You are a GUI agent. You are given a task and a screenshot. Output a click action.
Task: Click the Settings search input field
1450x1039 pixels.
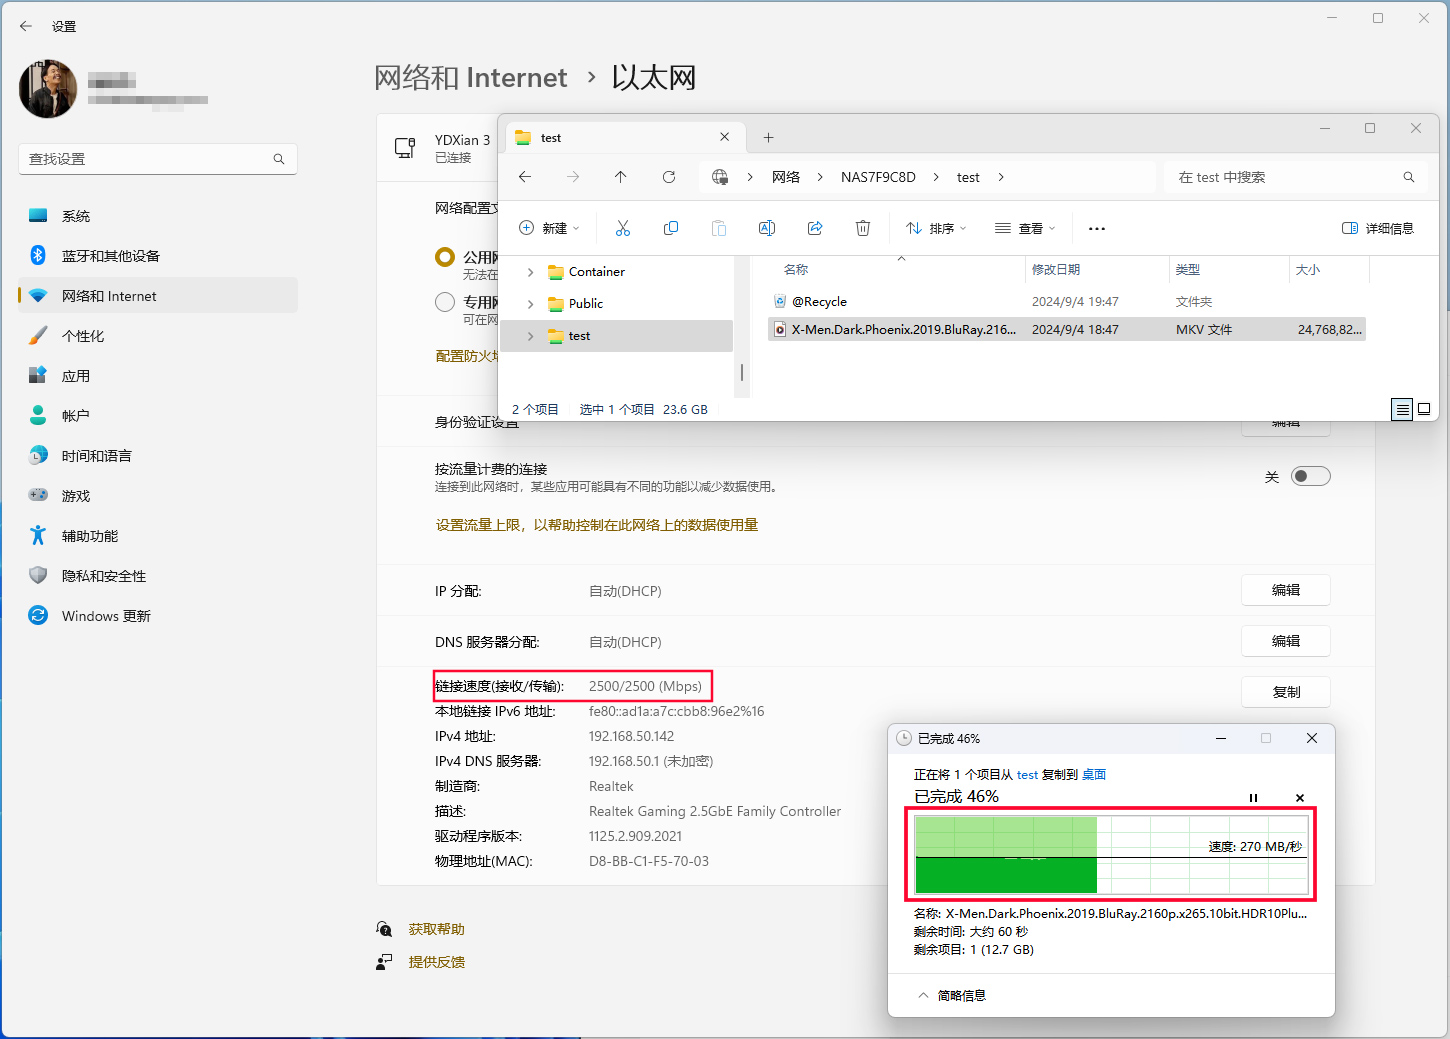[x=158, y=159]
